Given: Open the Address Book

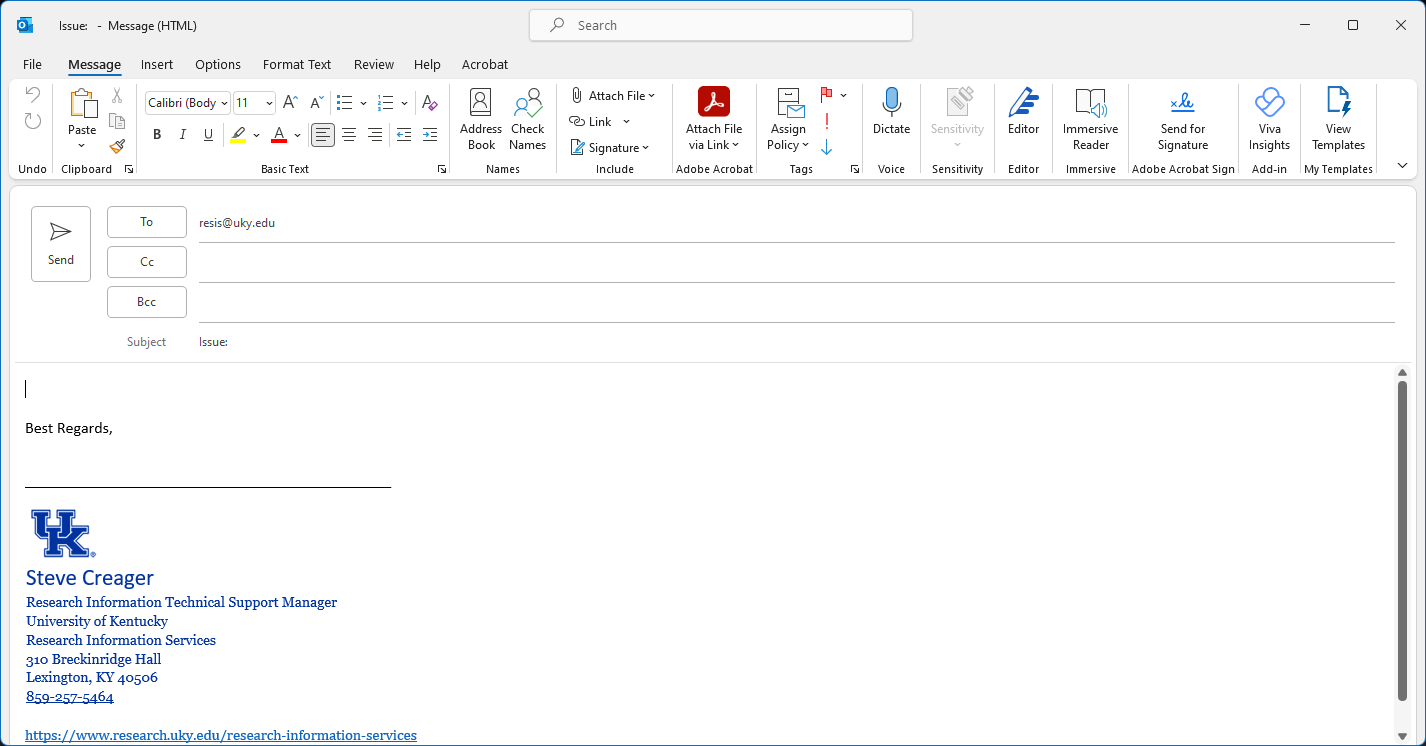Looking at the screenshot, I should tap(481, 119).
